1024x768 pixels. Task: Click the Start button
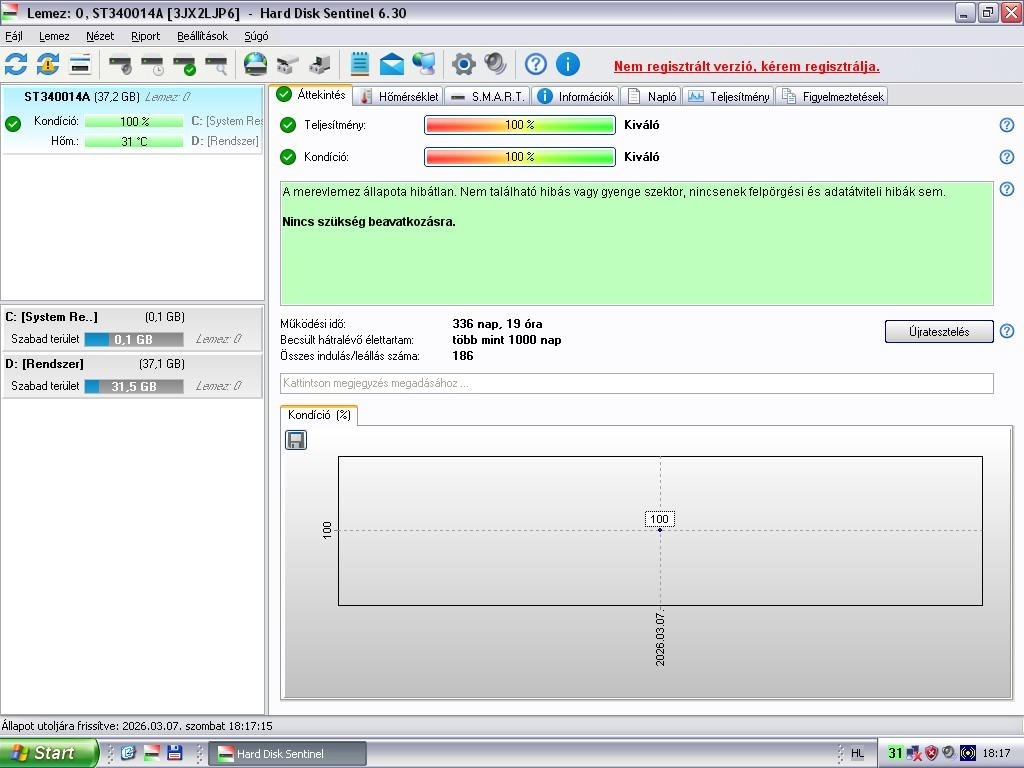coord(48,753)
